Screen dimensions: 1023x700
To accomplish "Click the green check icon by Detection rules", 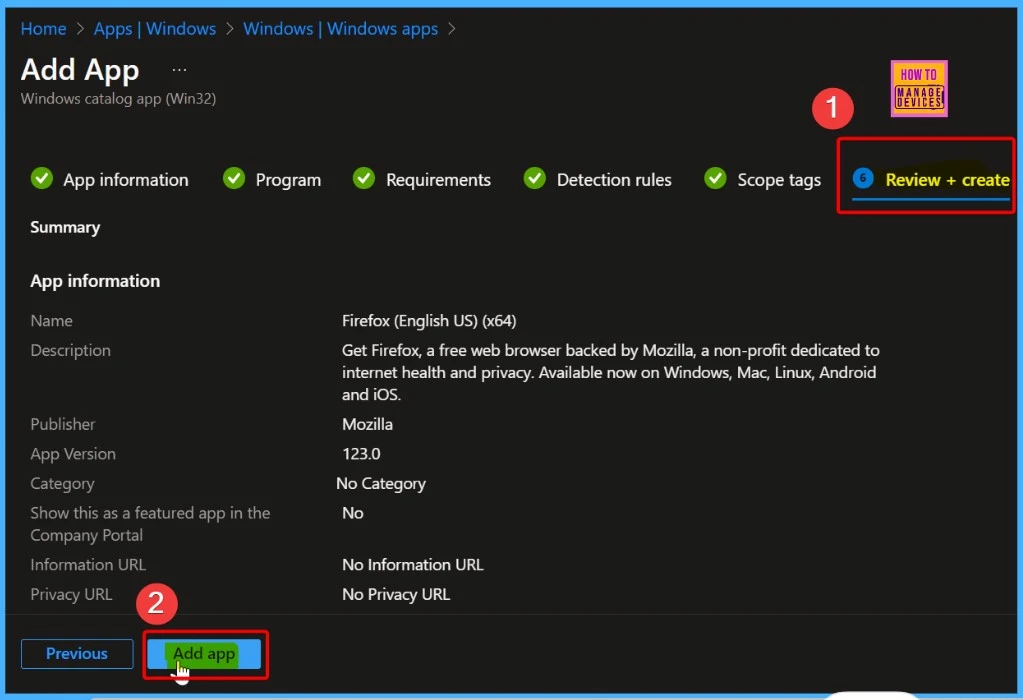I will (534, 178).
